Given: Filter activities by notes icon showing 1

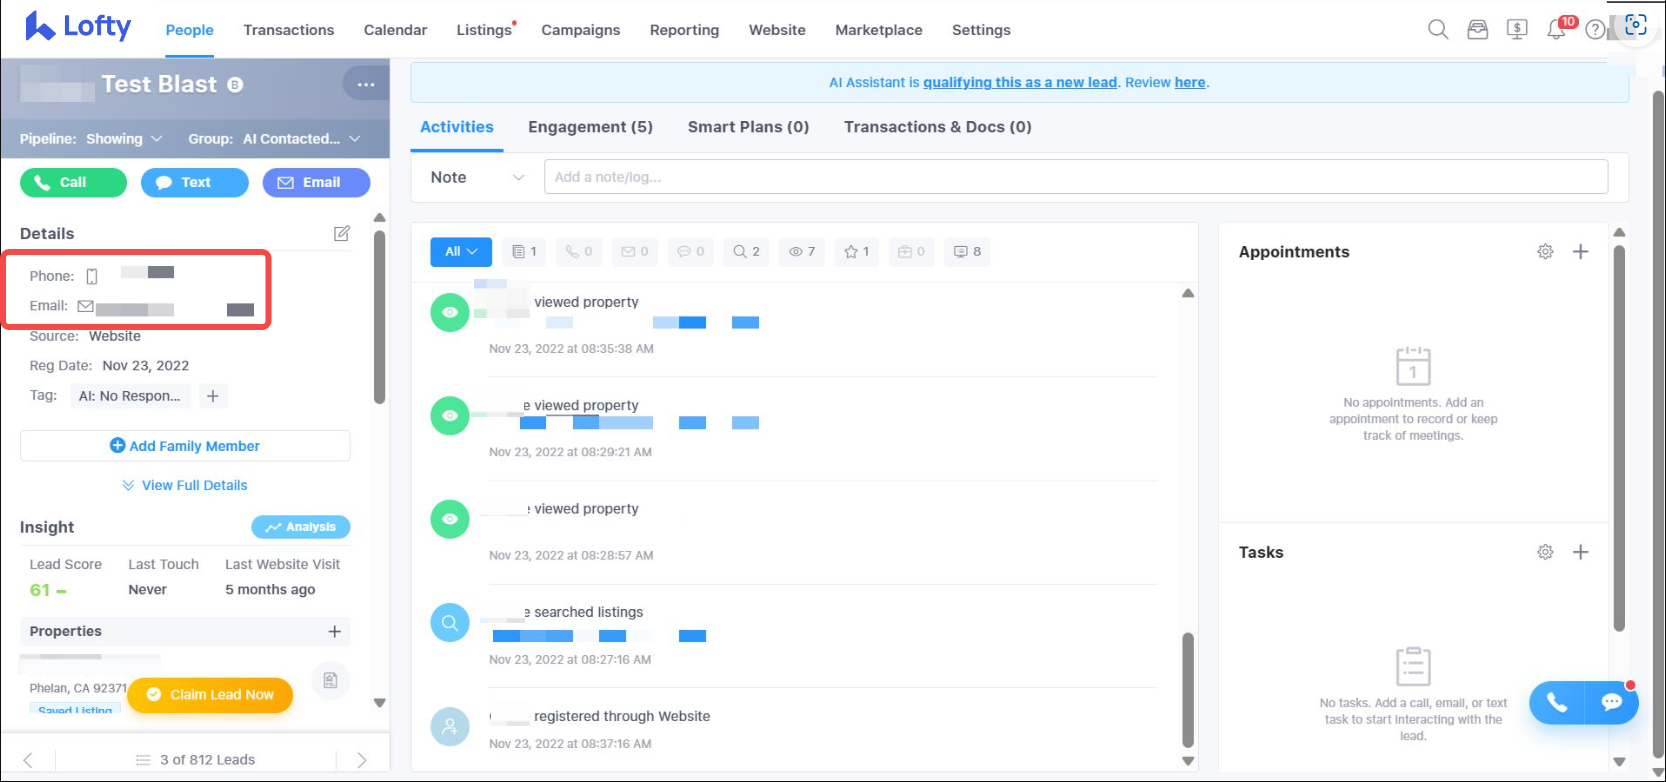Looking at the screenshot, I should click(524, 252).
